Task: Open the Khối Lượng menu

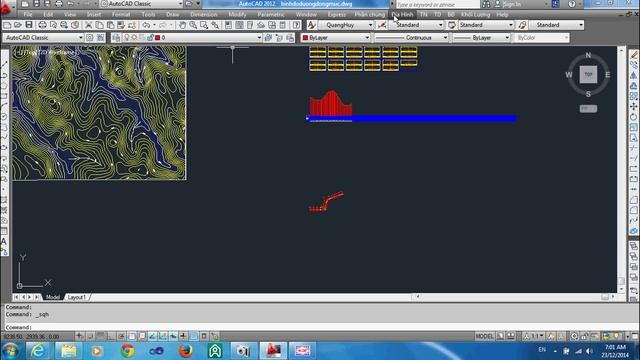Action: point(475,15)
